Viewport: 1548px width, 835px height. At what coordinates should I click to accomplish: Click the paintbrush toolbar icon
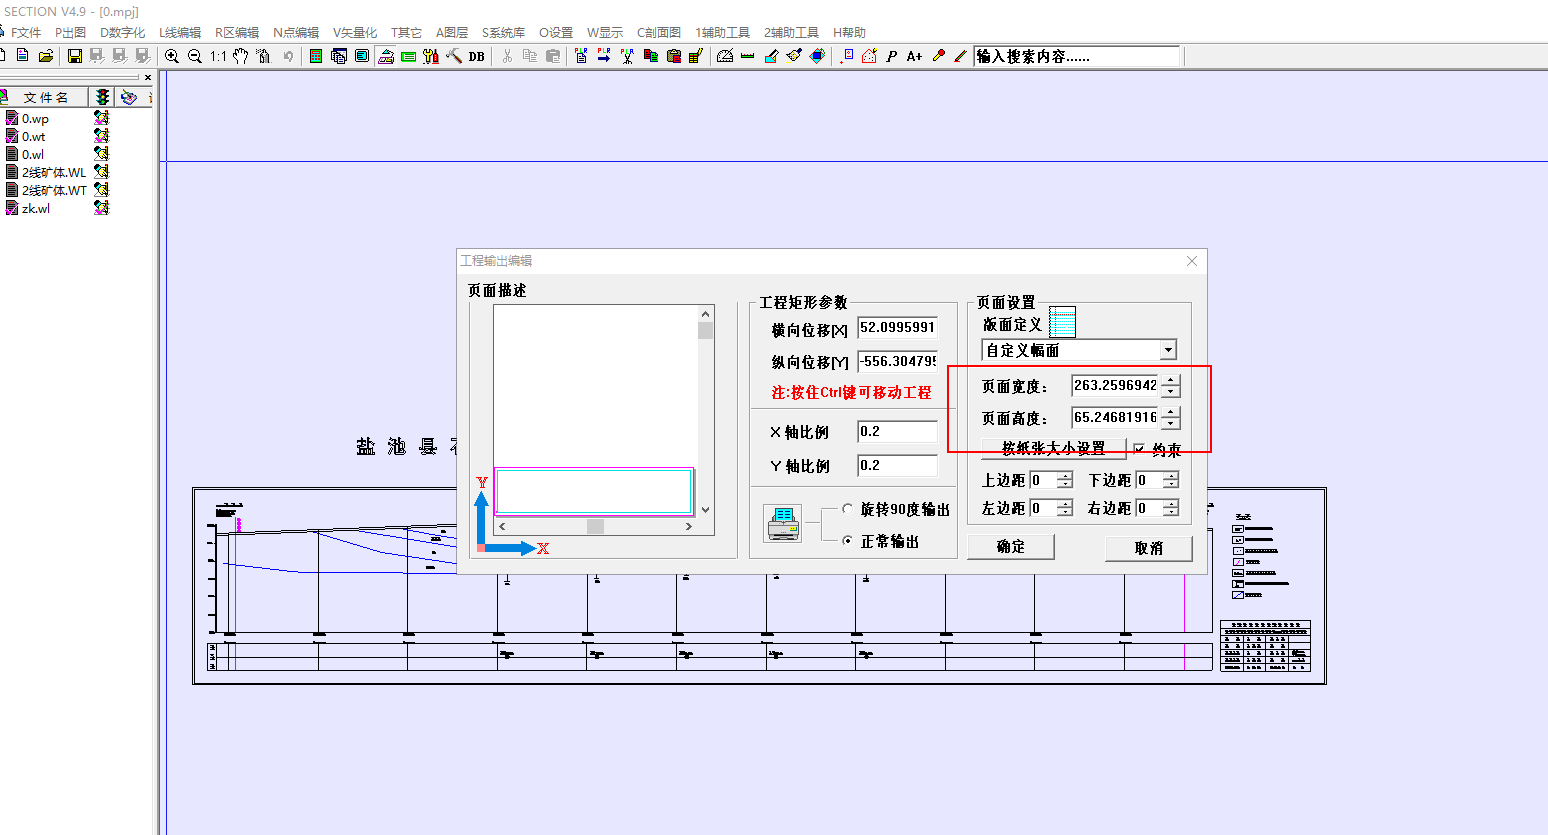pyautogui.click(x=793, y=56)
